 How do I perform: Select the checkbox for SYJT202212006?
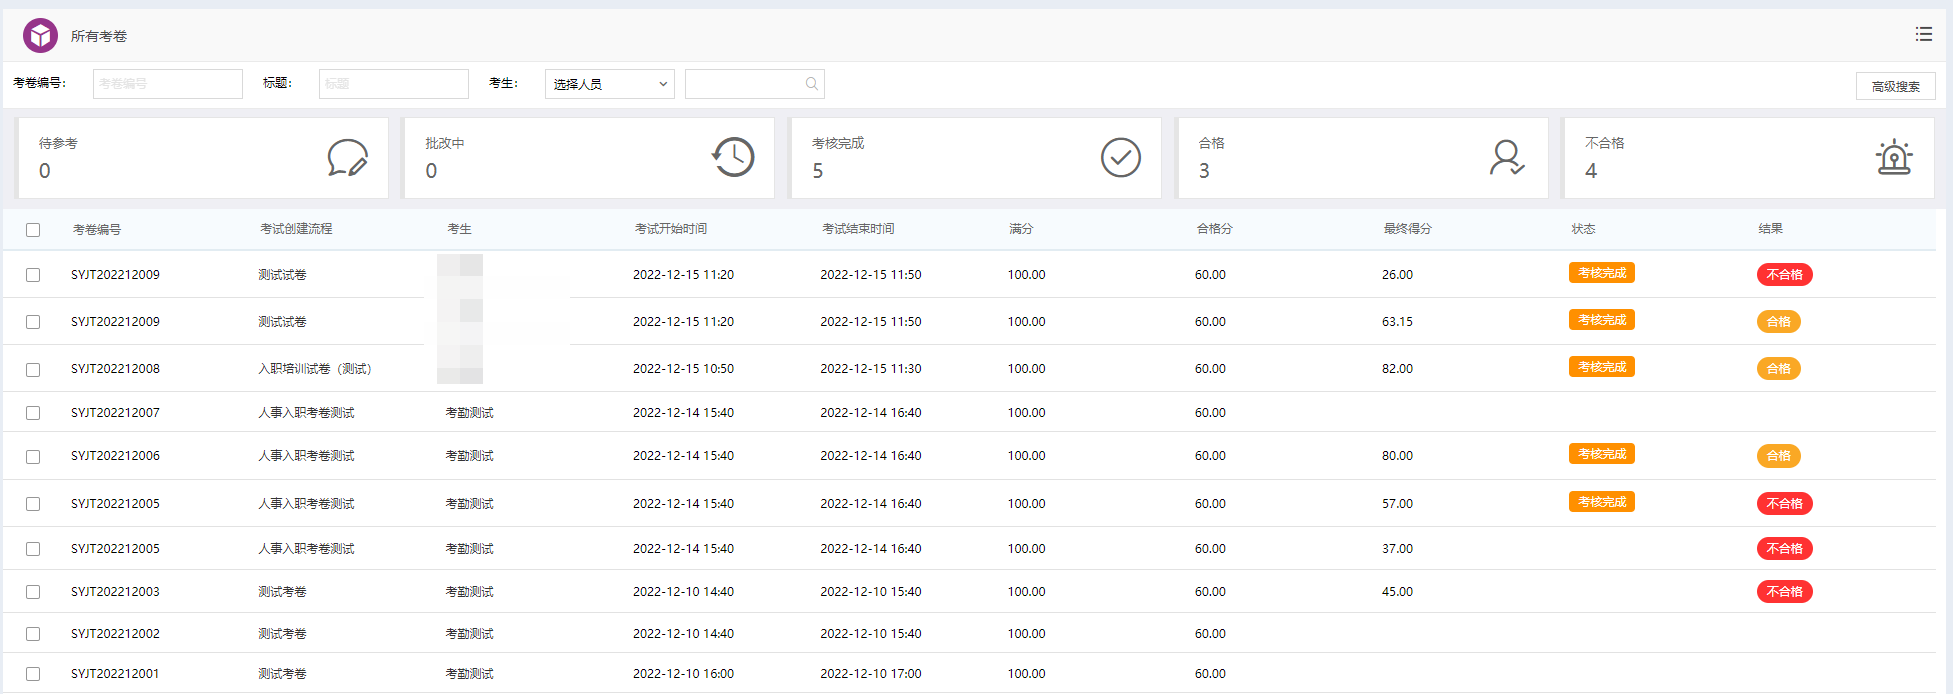pyautogui.click(x=33, y=457)
